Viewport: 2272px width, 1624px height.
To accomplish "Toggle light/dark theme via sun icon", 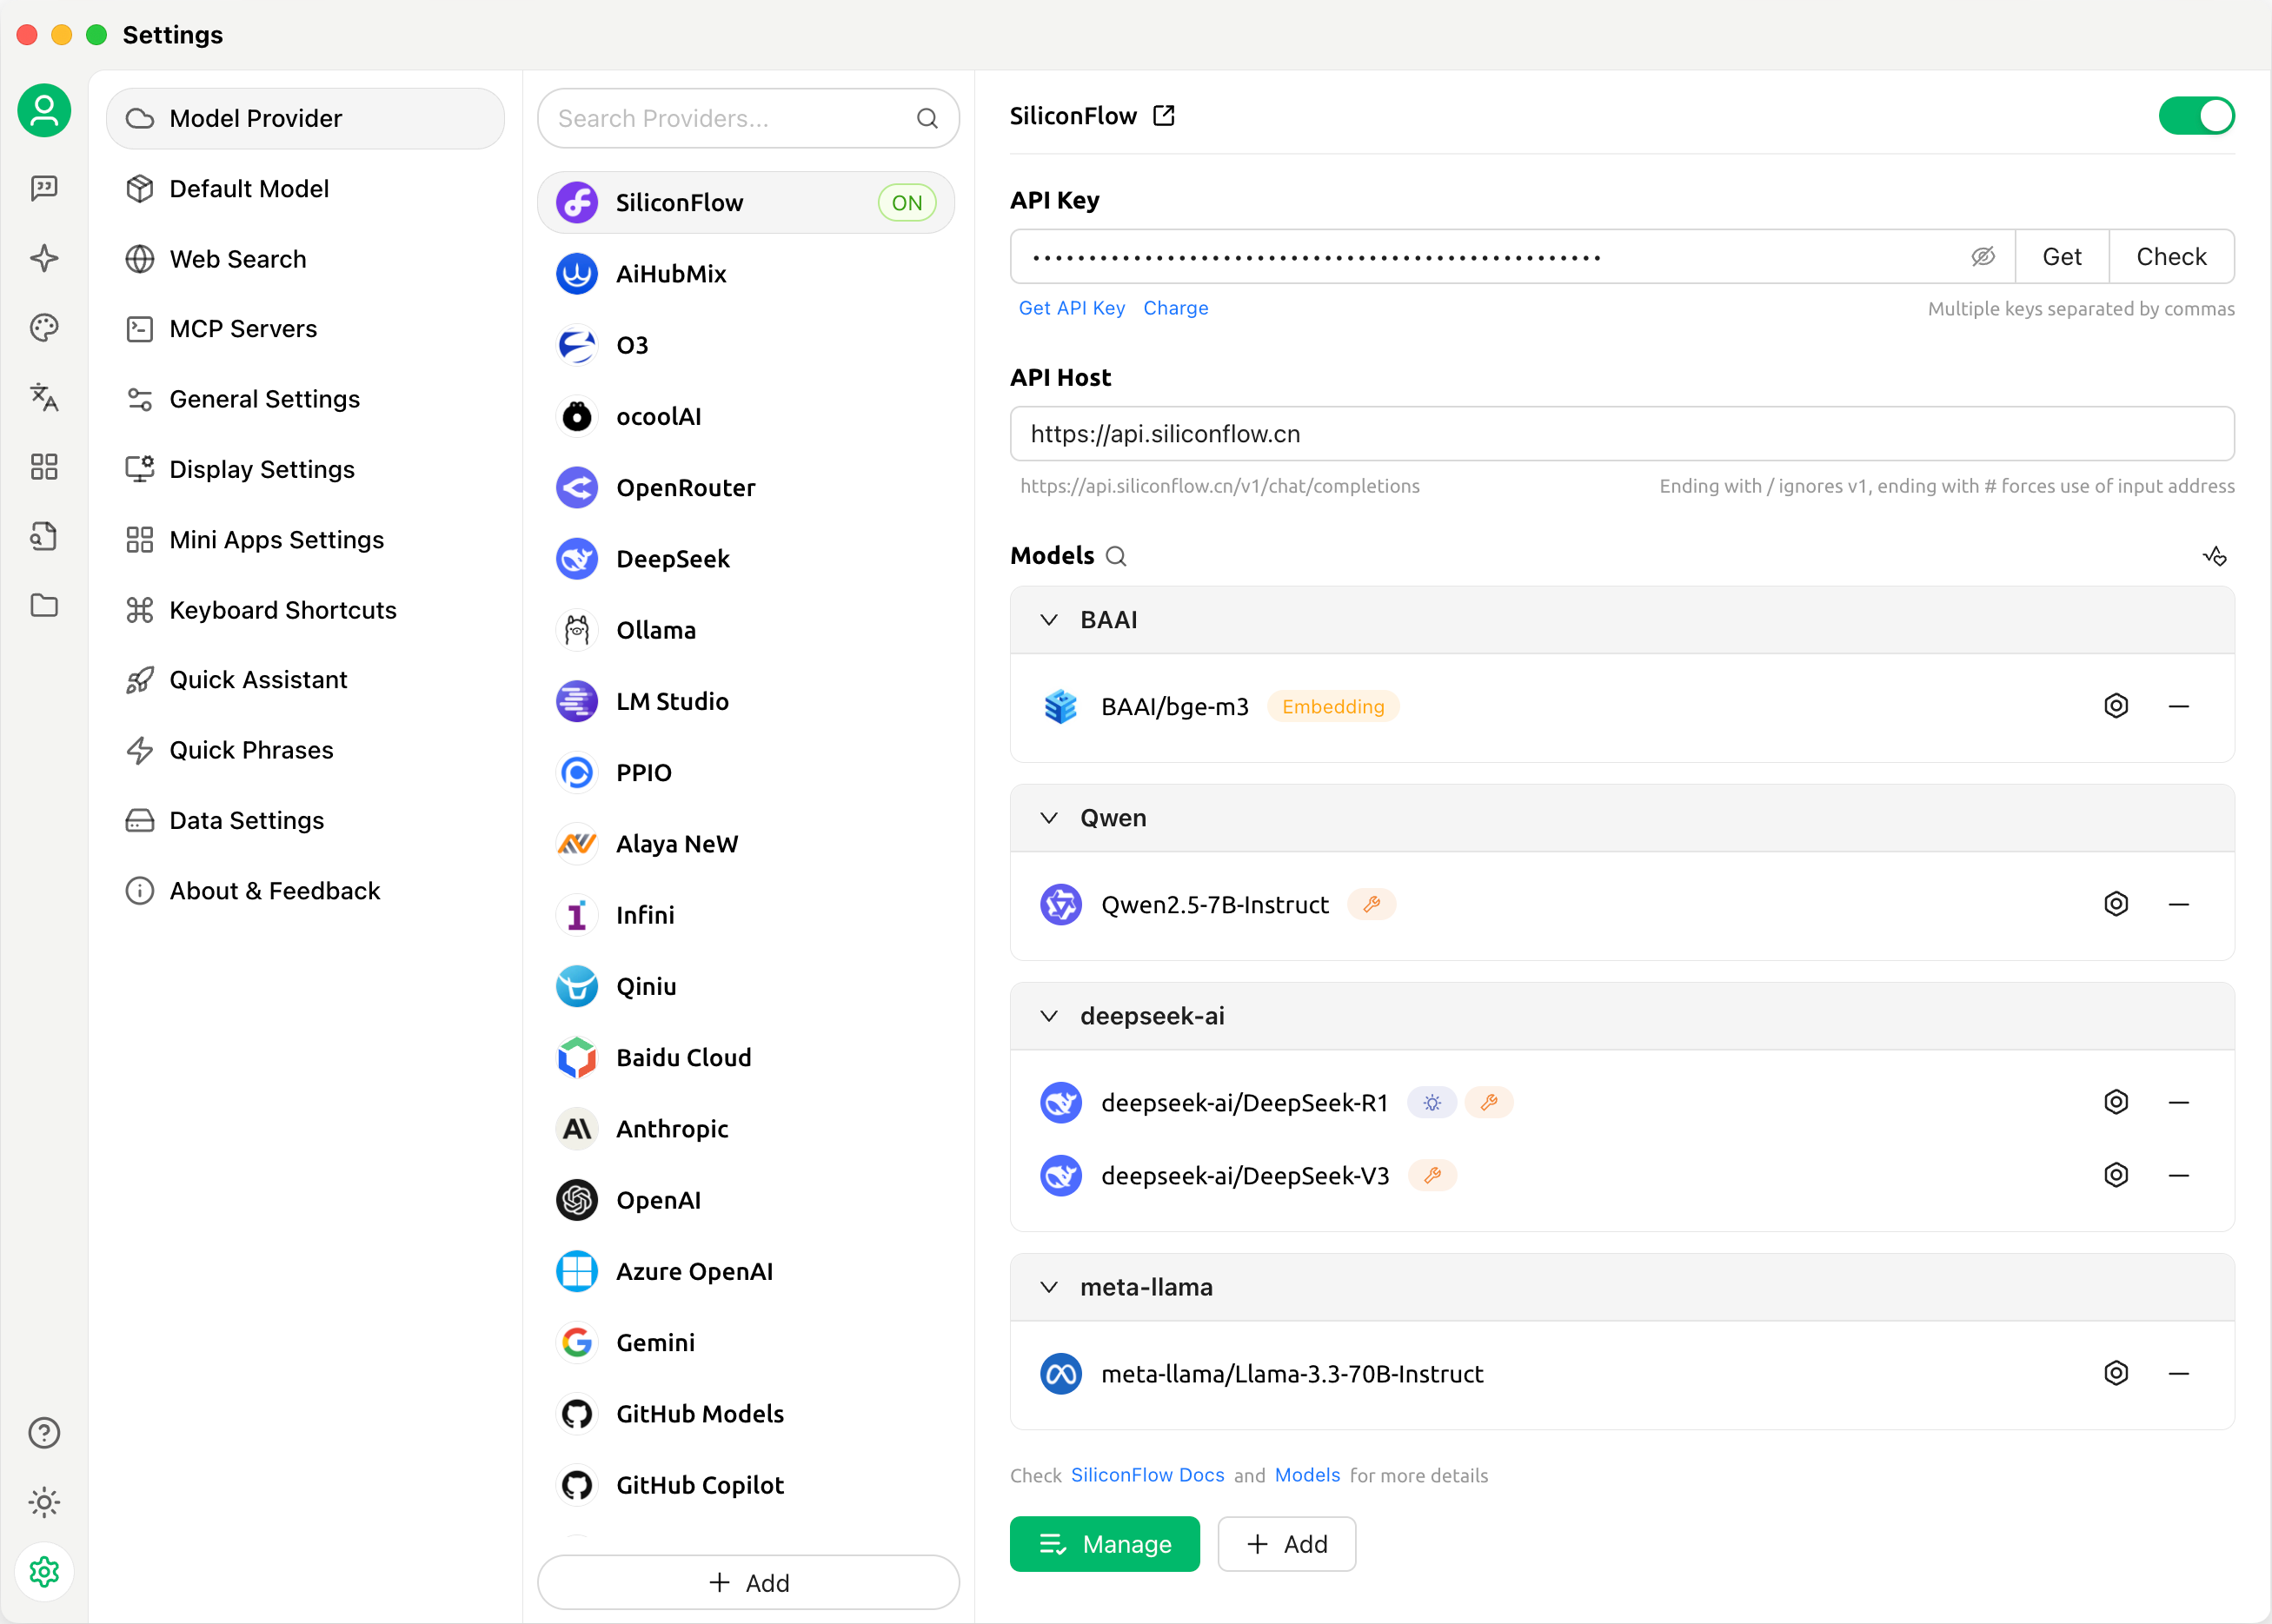I will pos(44,1502).
